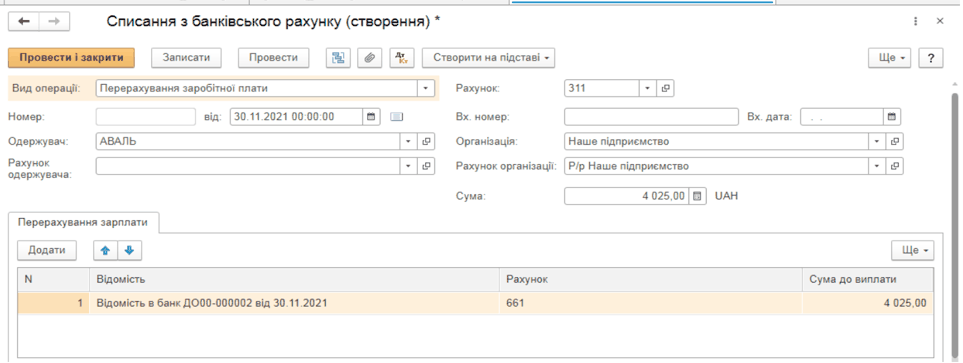
Task: Click the Провести button
Action: [x=273, y=58]
